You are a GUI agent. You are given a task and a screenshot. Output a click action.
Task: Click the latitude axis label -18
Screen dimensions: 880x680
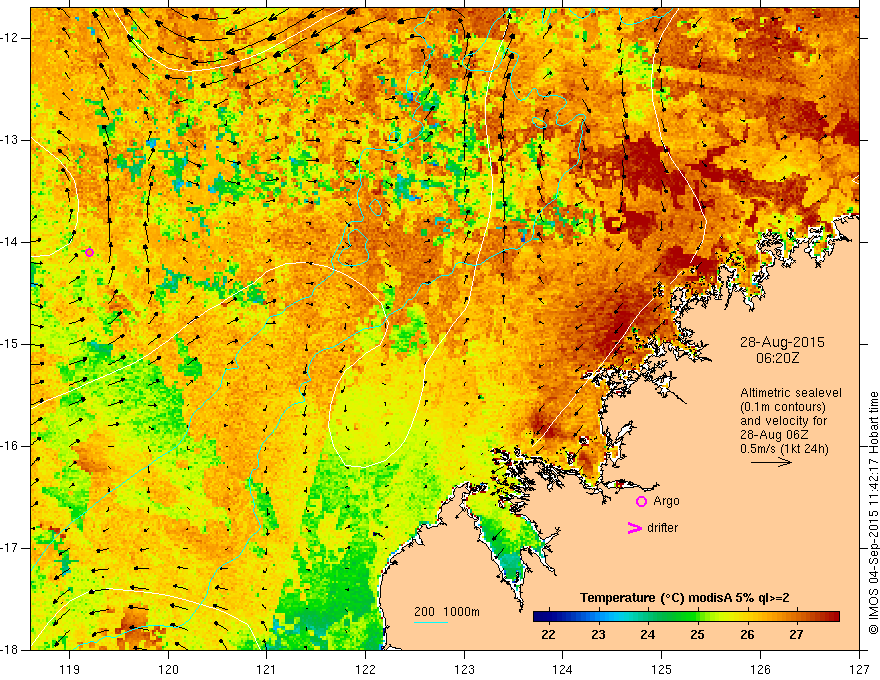pos(10,650)
